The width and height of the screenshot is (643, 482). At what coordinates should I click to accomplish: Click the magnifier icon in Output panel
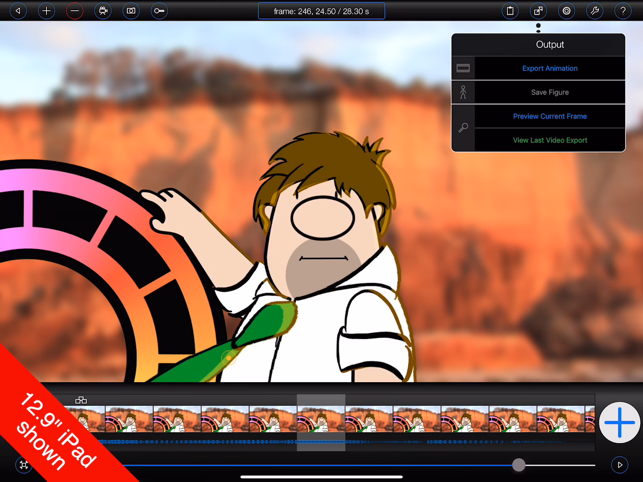coord(463,128)
